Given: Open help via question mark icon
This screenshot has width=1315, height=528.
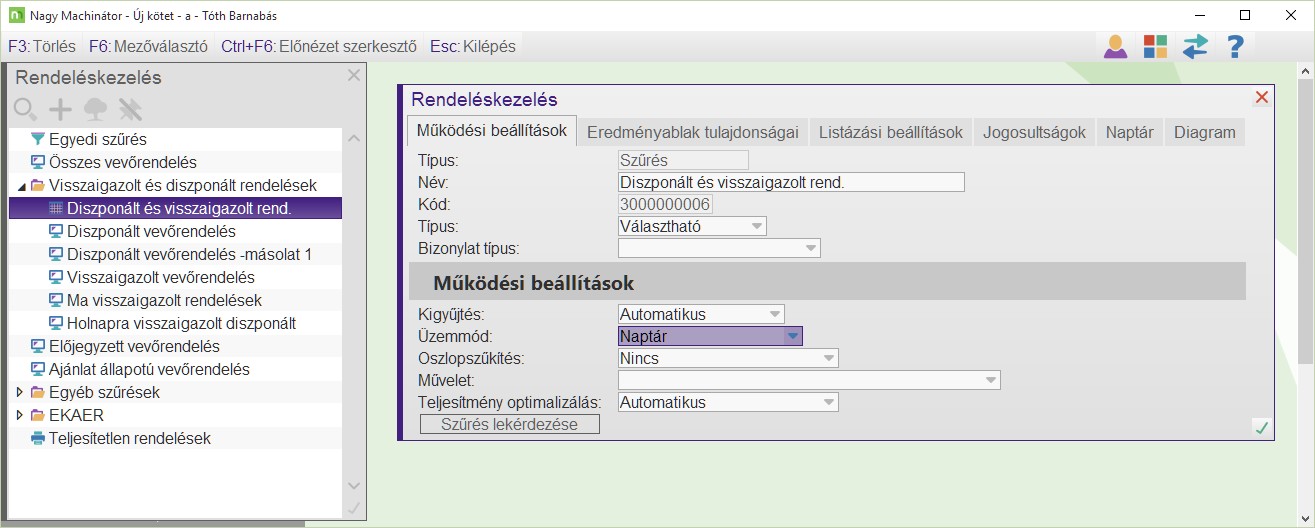Looking at the screenshot, I should click(x=1235, y=46).
